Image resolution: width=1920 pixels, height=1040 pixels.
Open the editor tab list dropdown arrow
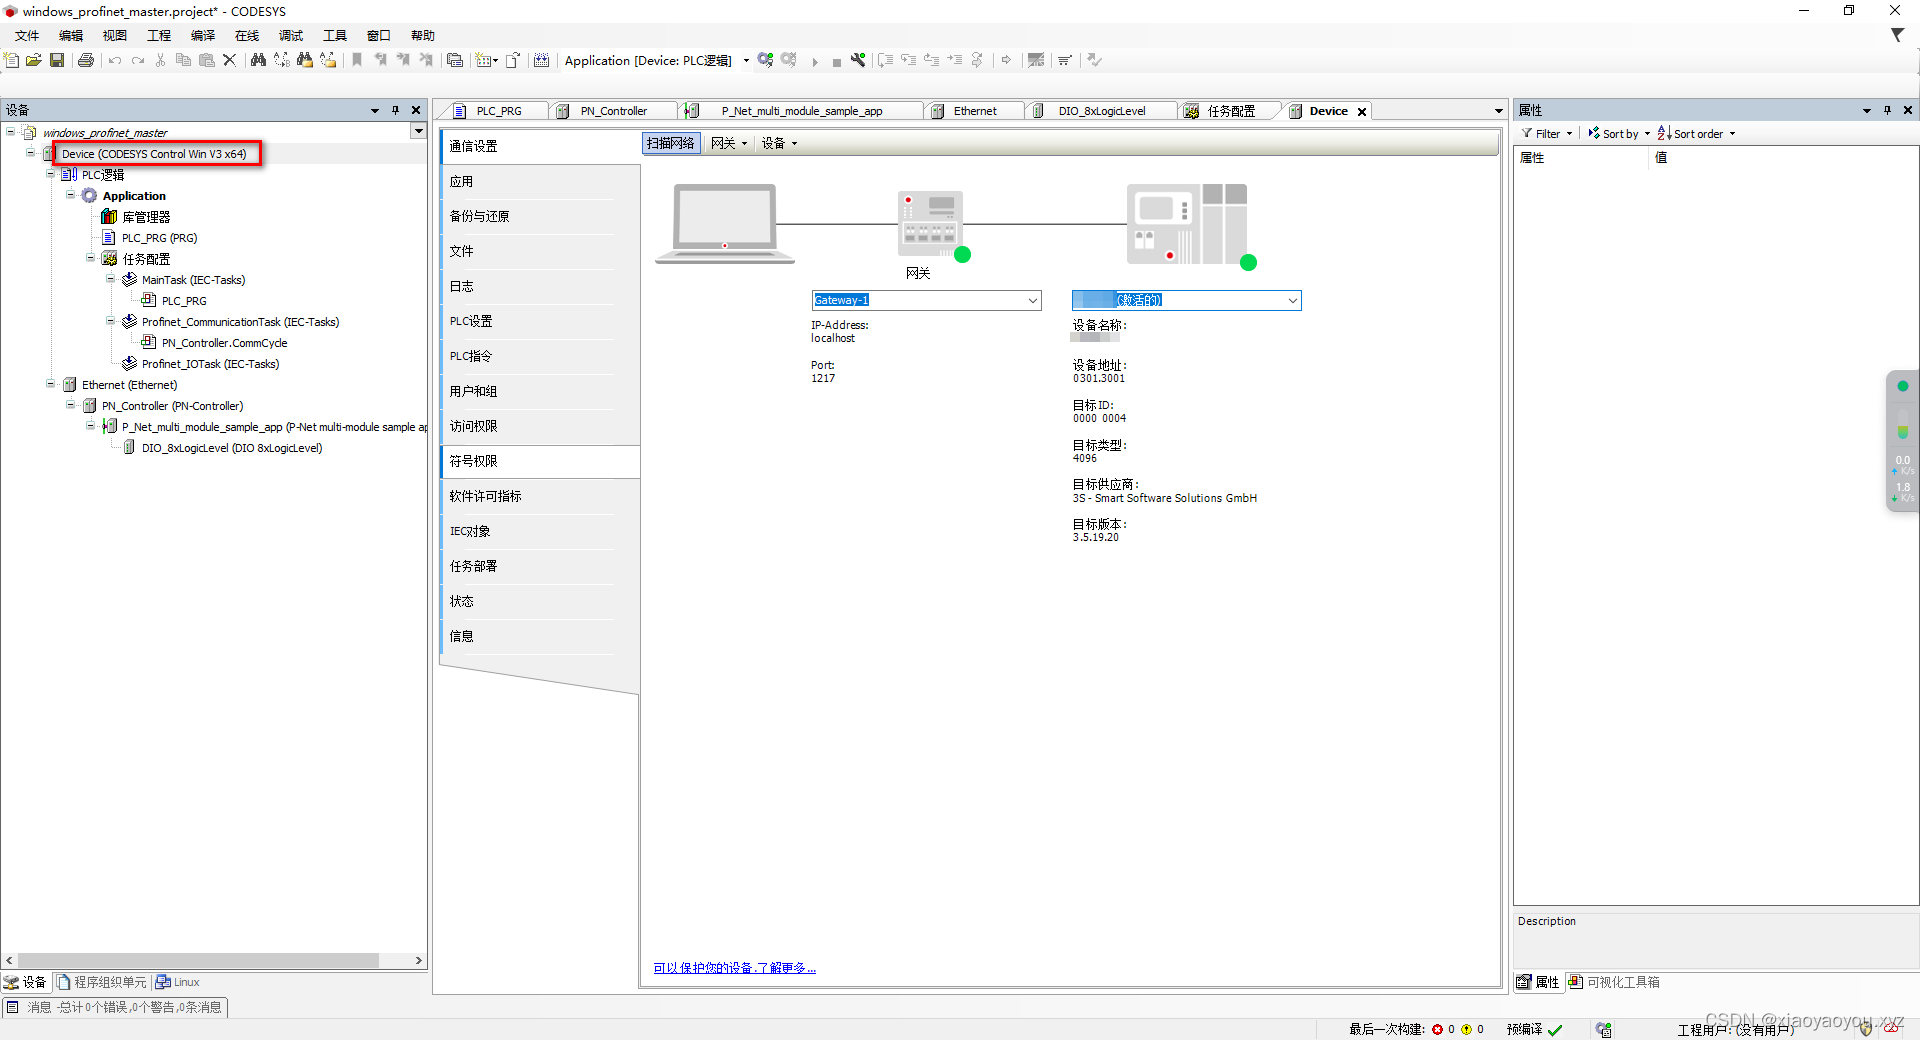1498,111
